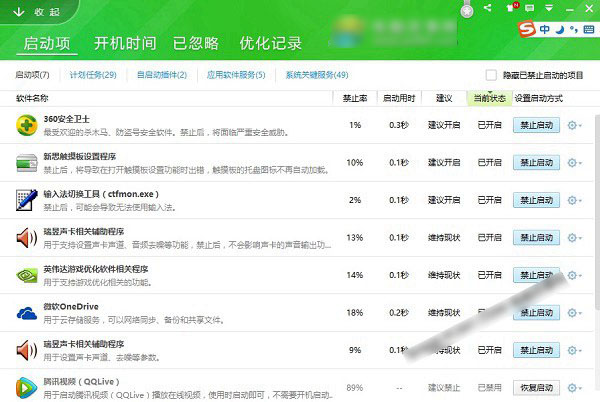The image size is (600, 402).
Task: Click the medal icon in title bar
Action: pos(467,9)
